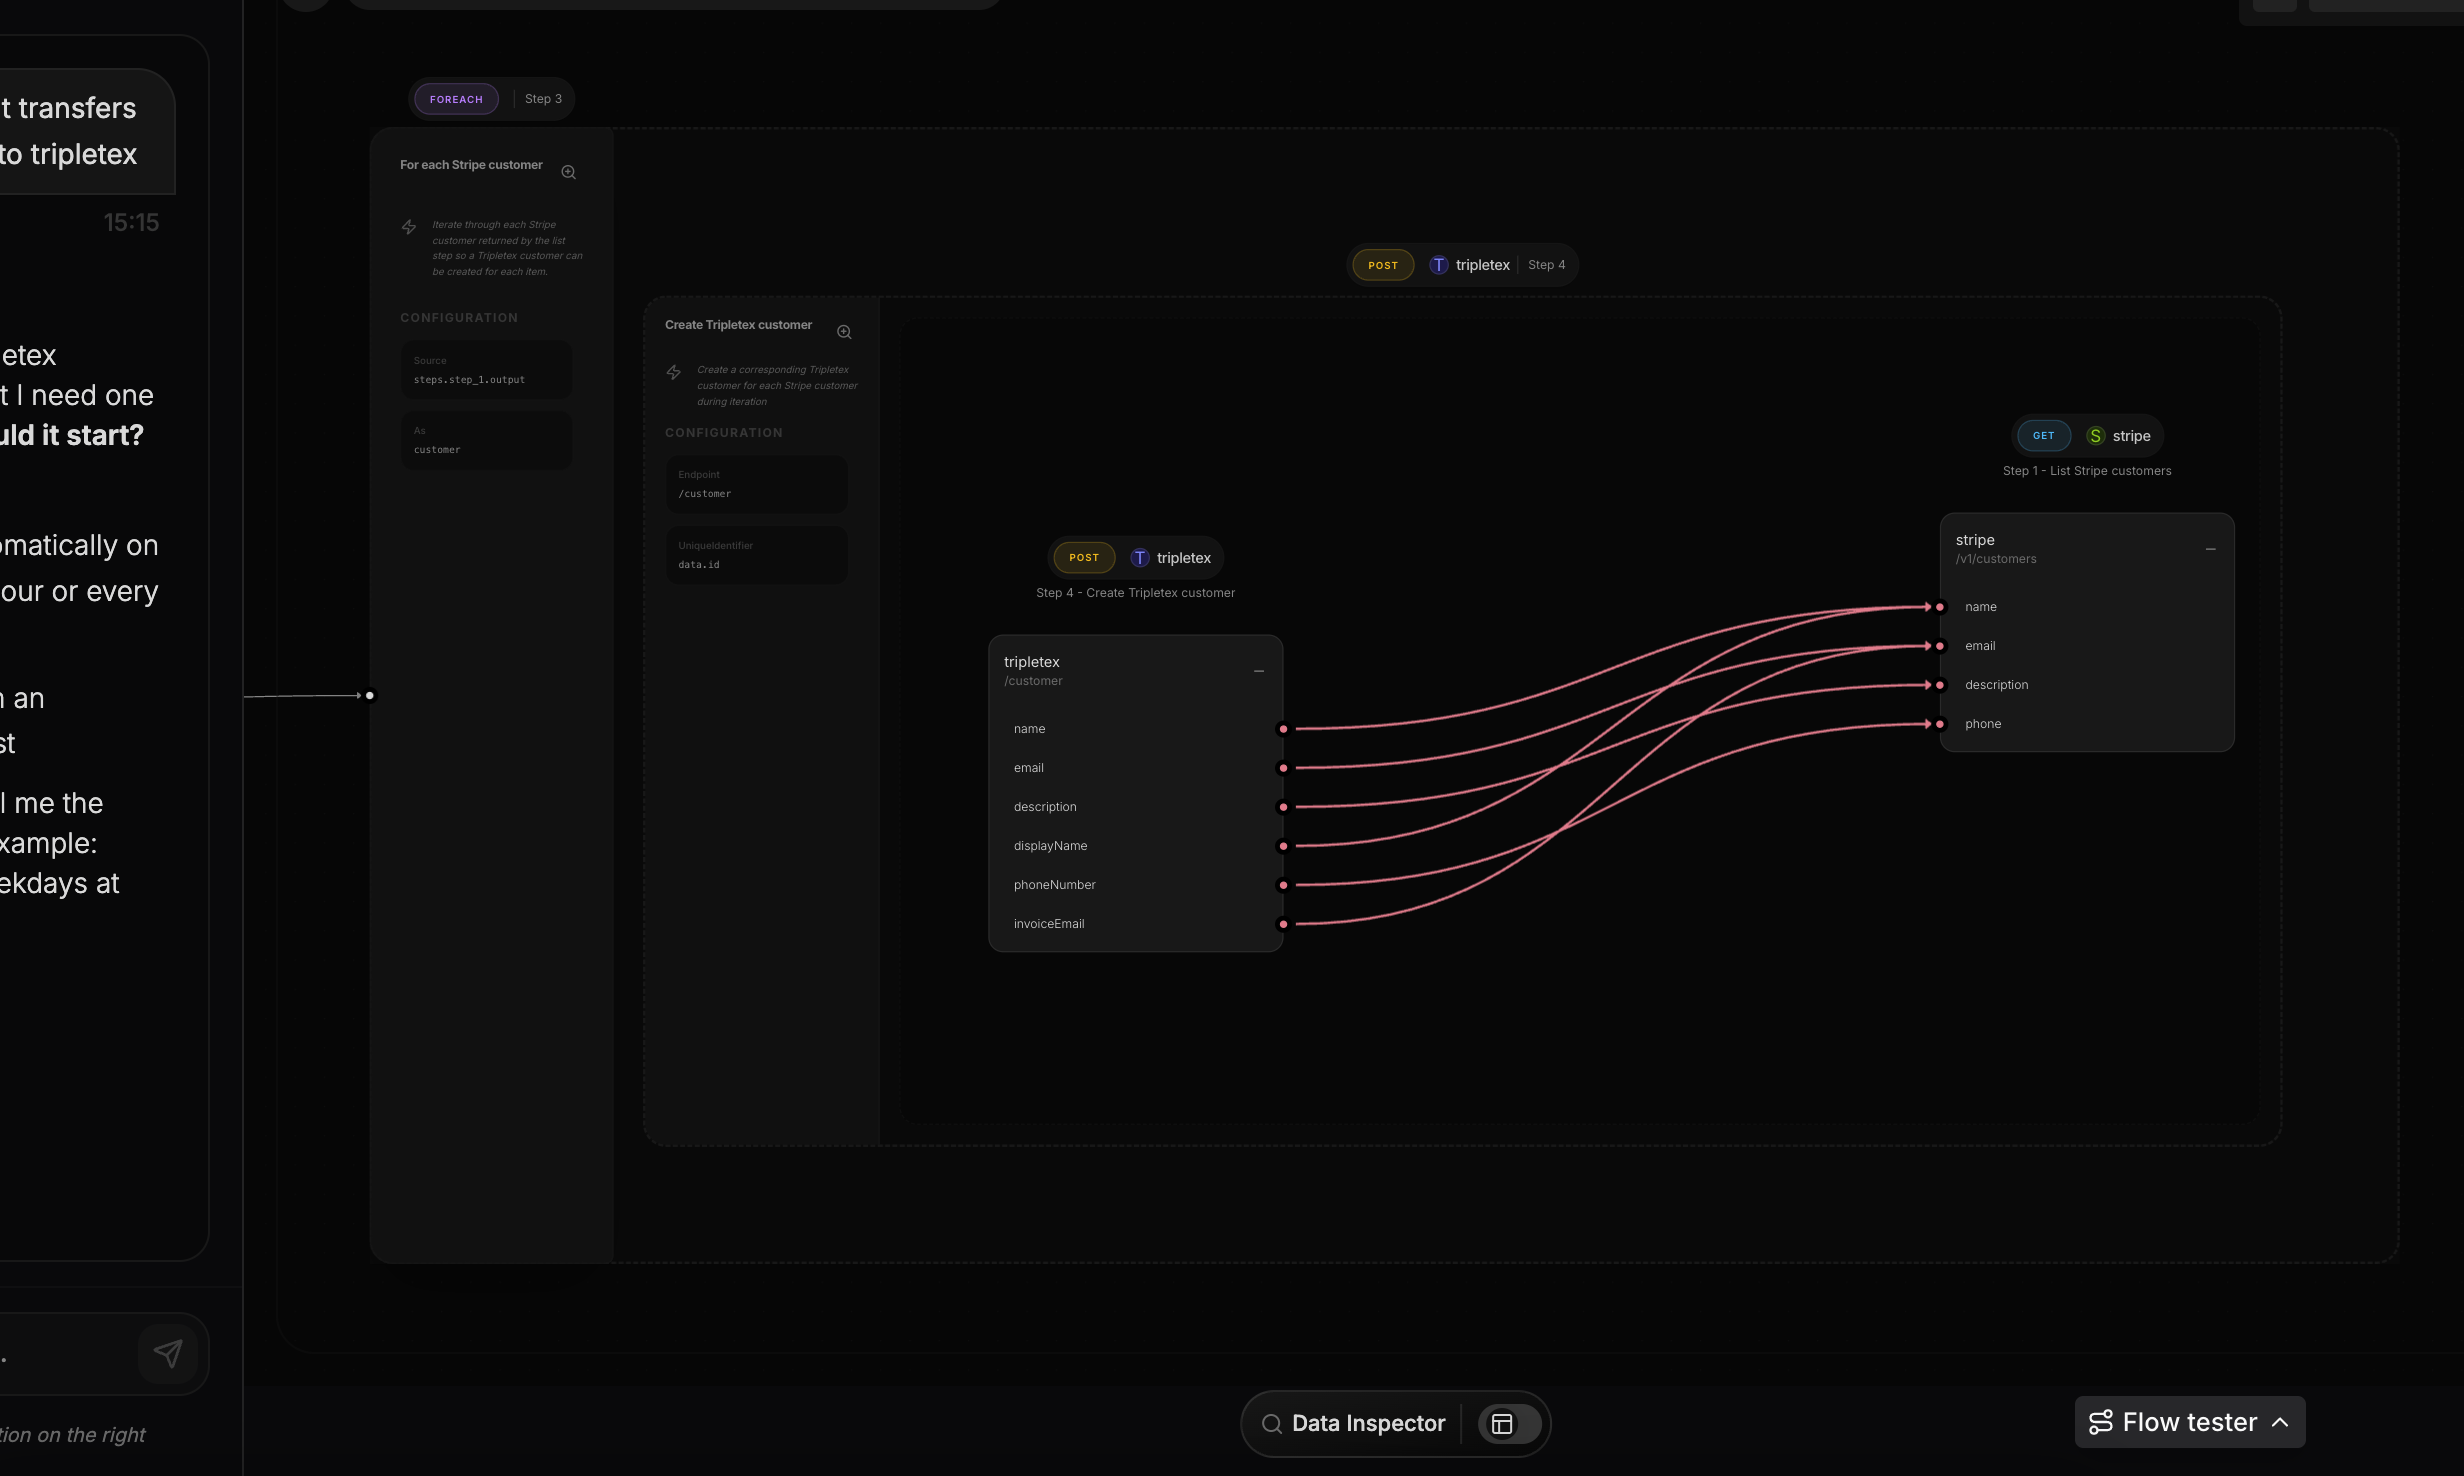This screenshot has width=2464, height=1476.
Task: Click the tripletex T logo above /customer card
Action: [1140, 558]
